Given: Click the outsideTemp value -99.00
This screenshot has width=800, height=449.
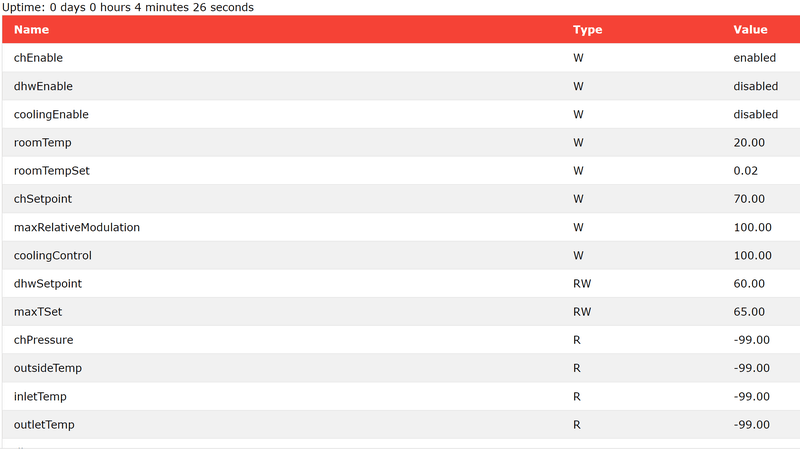Looking at the screenshot, I should [x=751, y=368].
